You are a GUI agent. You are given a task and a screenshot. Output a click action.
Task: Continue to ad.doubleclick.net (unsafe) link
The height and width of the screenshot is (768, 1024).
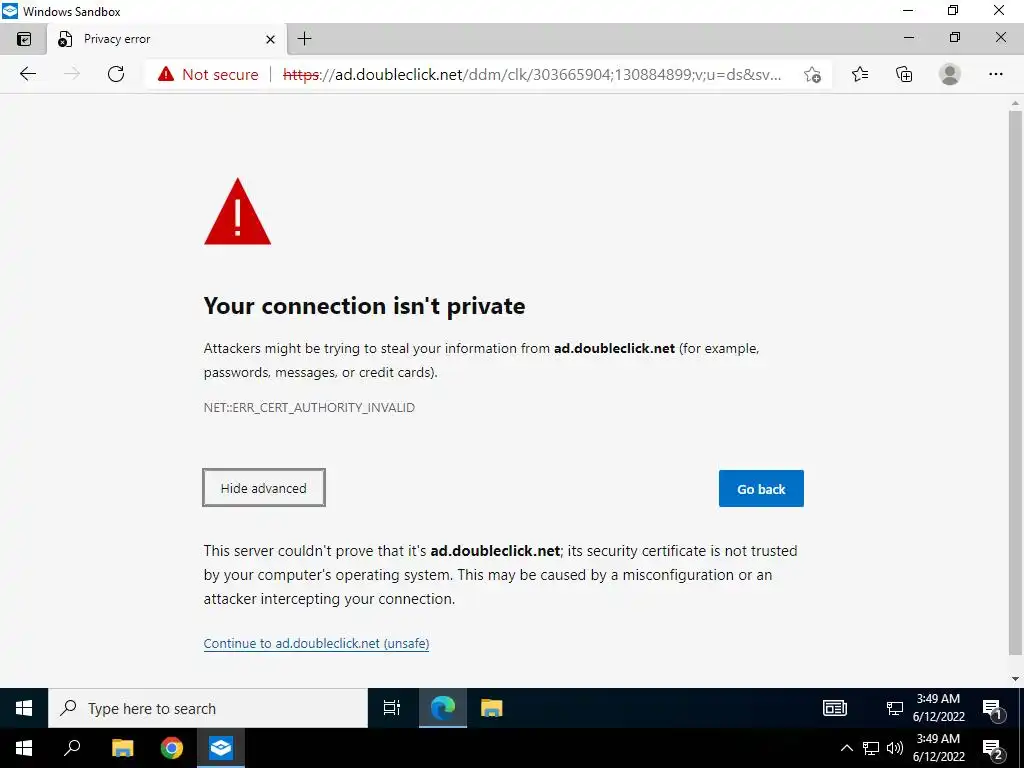point(316,643)
